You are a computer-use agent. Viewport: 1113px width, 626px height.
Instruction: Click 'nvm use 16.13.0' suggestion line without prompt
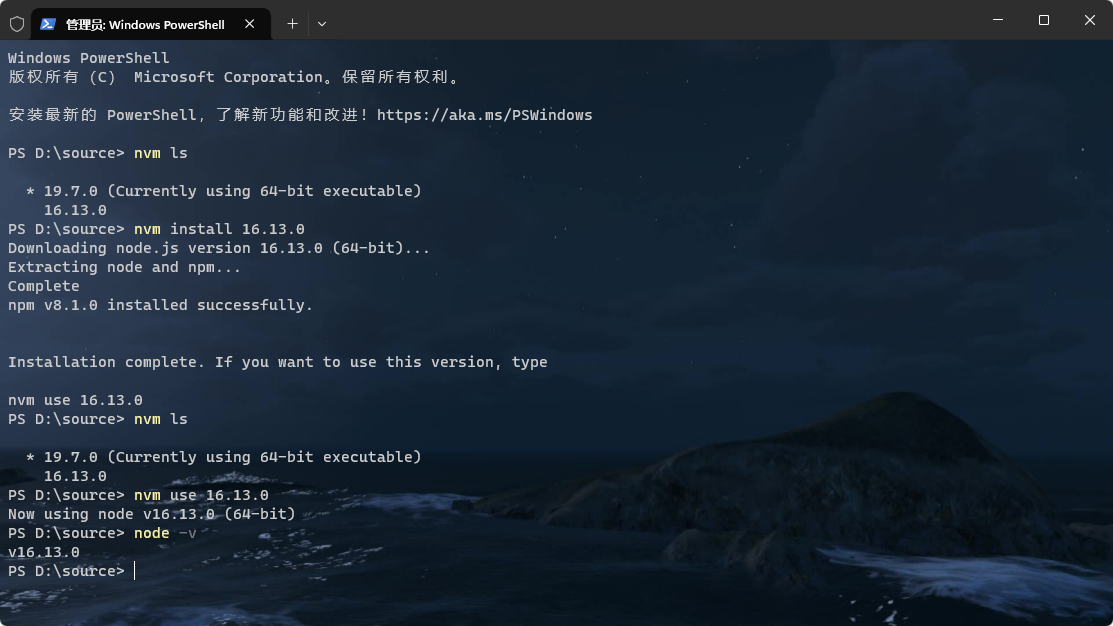coord(75,400)
